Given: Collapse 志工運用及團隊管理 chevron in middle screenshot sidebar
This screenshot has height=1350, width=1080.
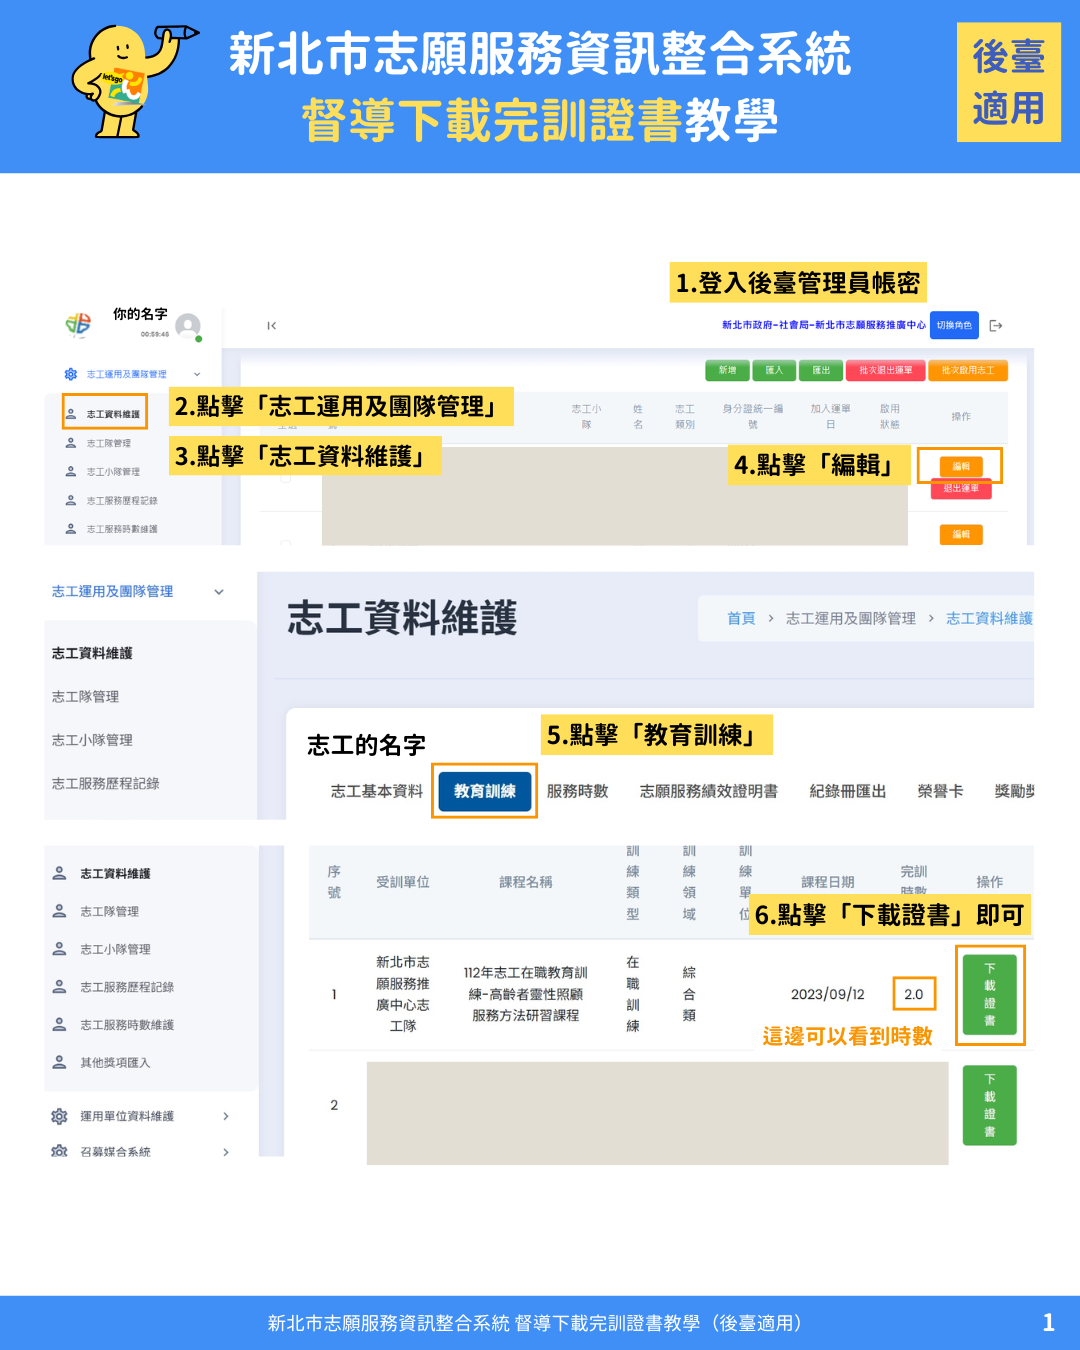Looking at the screenshot, I should (x=219, y=592).
